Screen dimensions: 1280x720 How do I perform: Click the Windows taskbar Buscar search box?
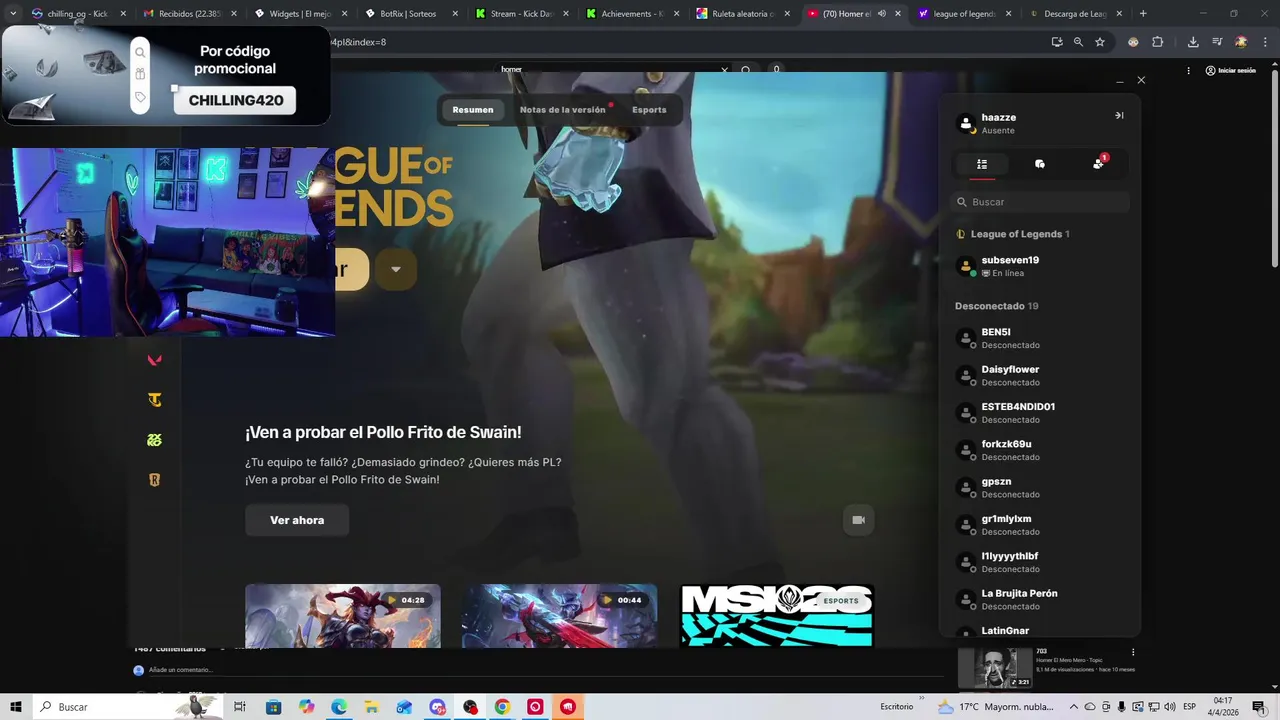pos(128,707)
